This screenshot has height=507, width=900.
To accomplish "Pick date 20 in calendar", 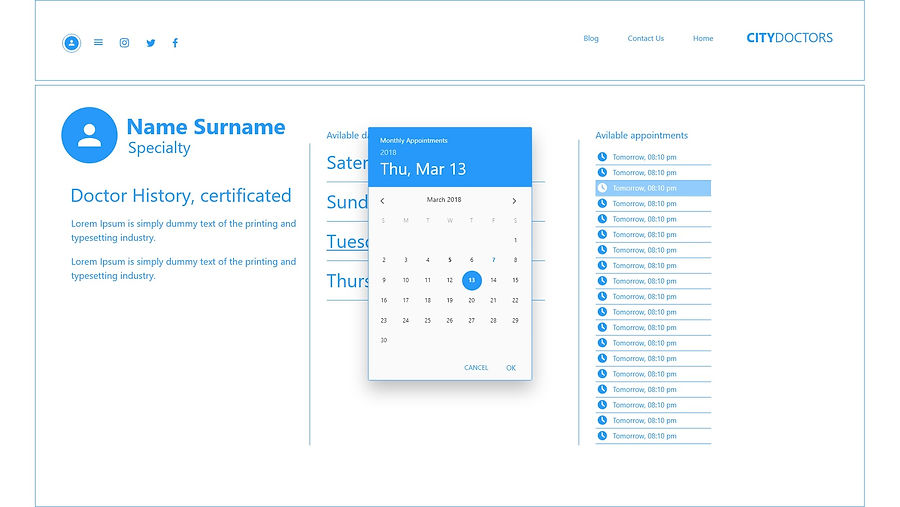I will pyautogui.click(x=471, y=300).
